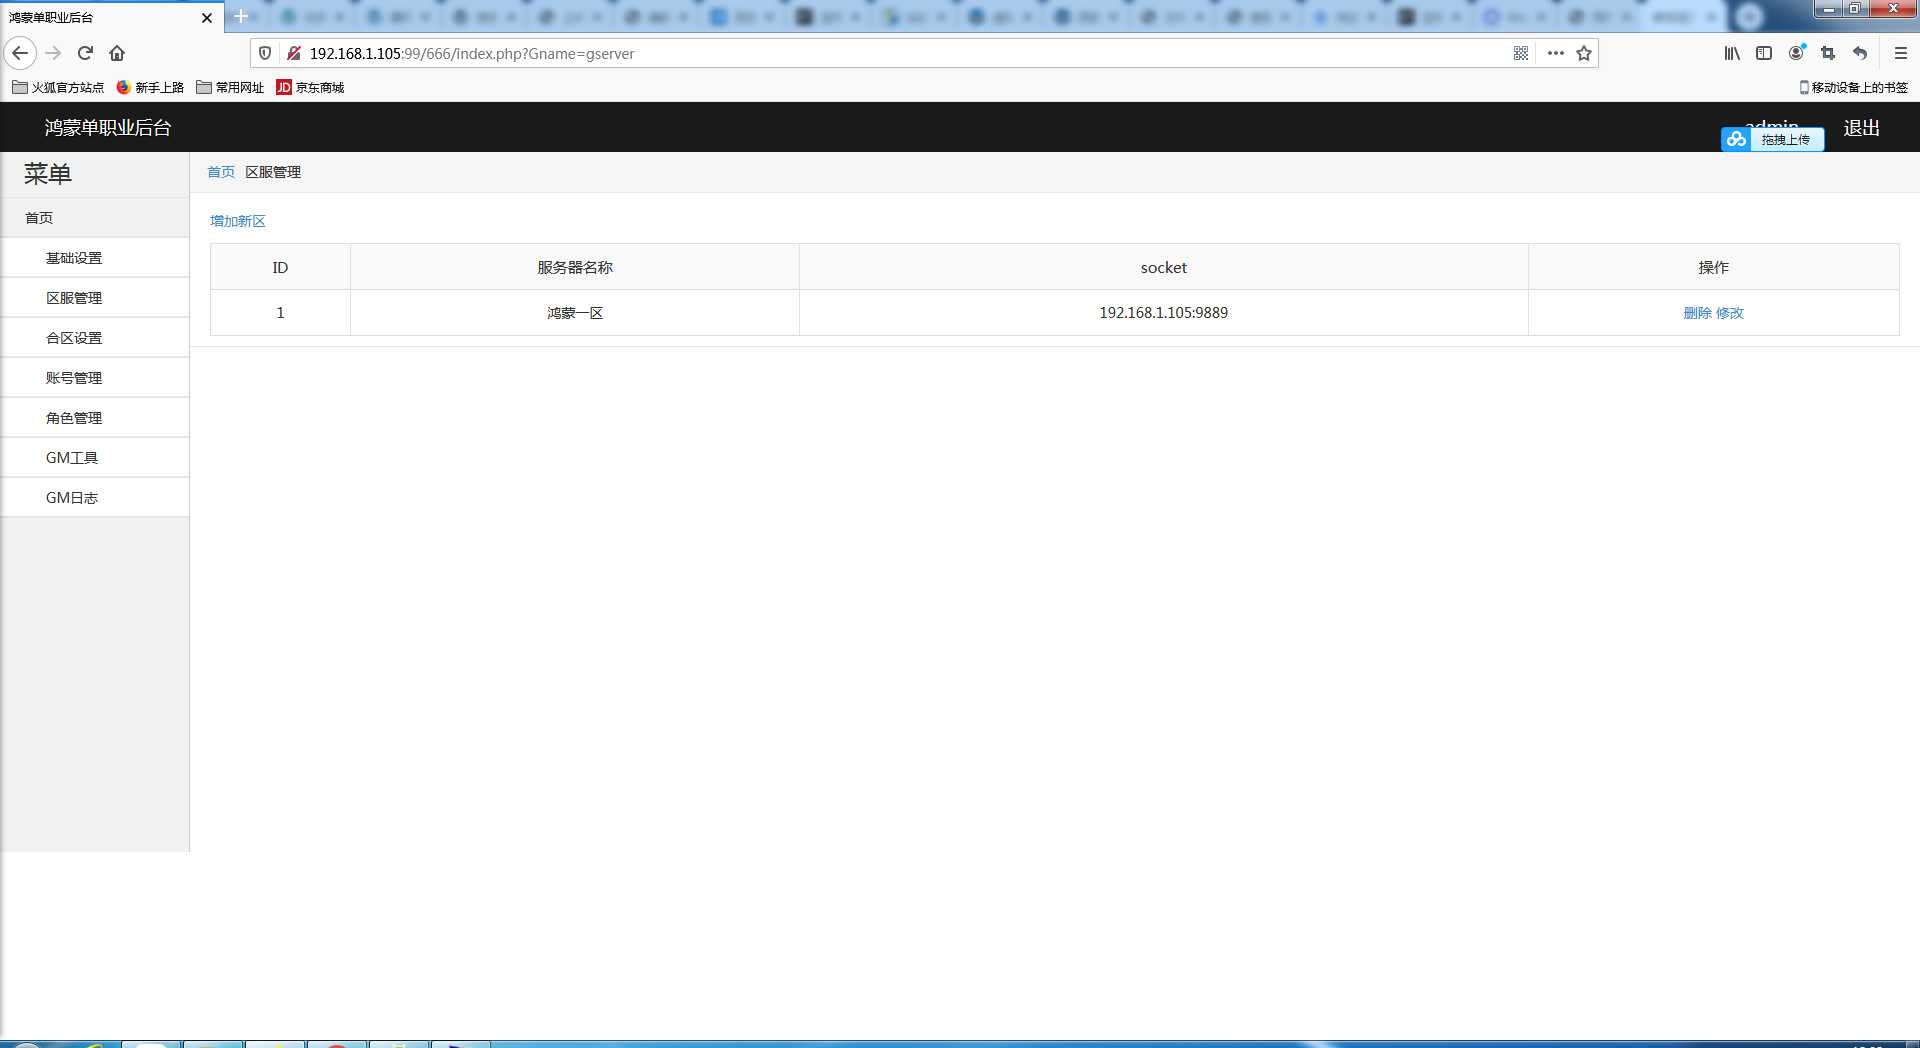Open 基础设置 in sidebar menu
Screen dimensions: 1920x1048
point(74,258)
